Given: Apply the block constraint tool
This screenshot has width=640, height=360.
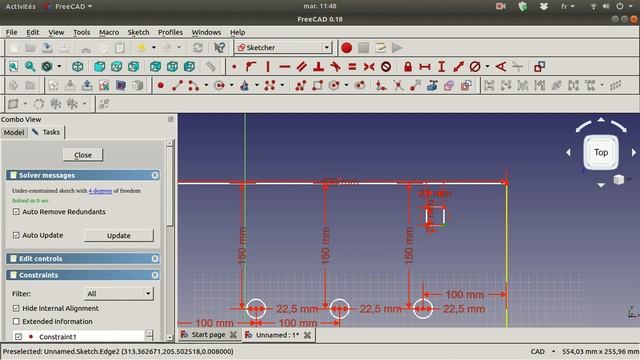Looking at the screenshot, I should 386,67.
